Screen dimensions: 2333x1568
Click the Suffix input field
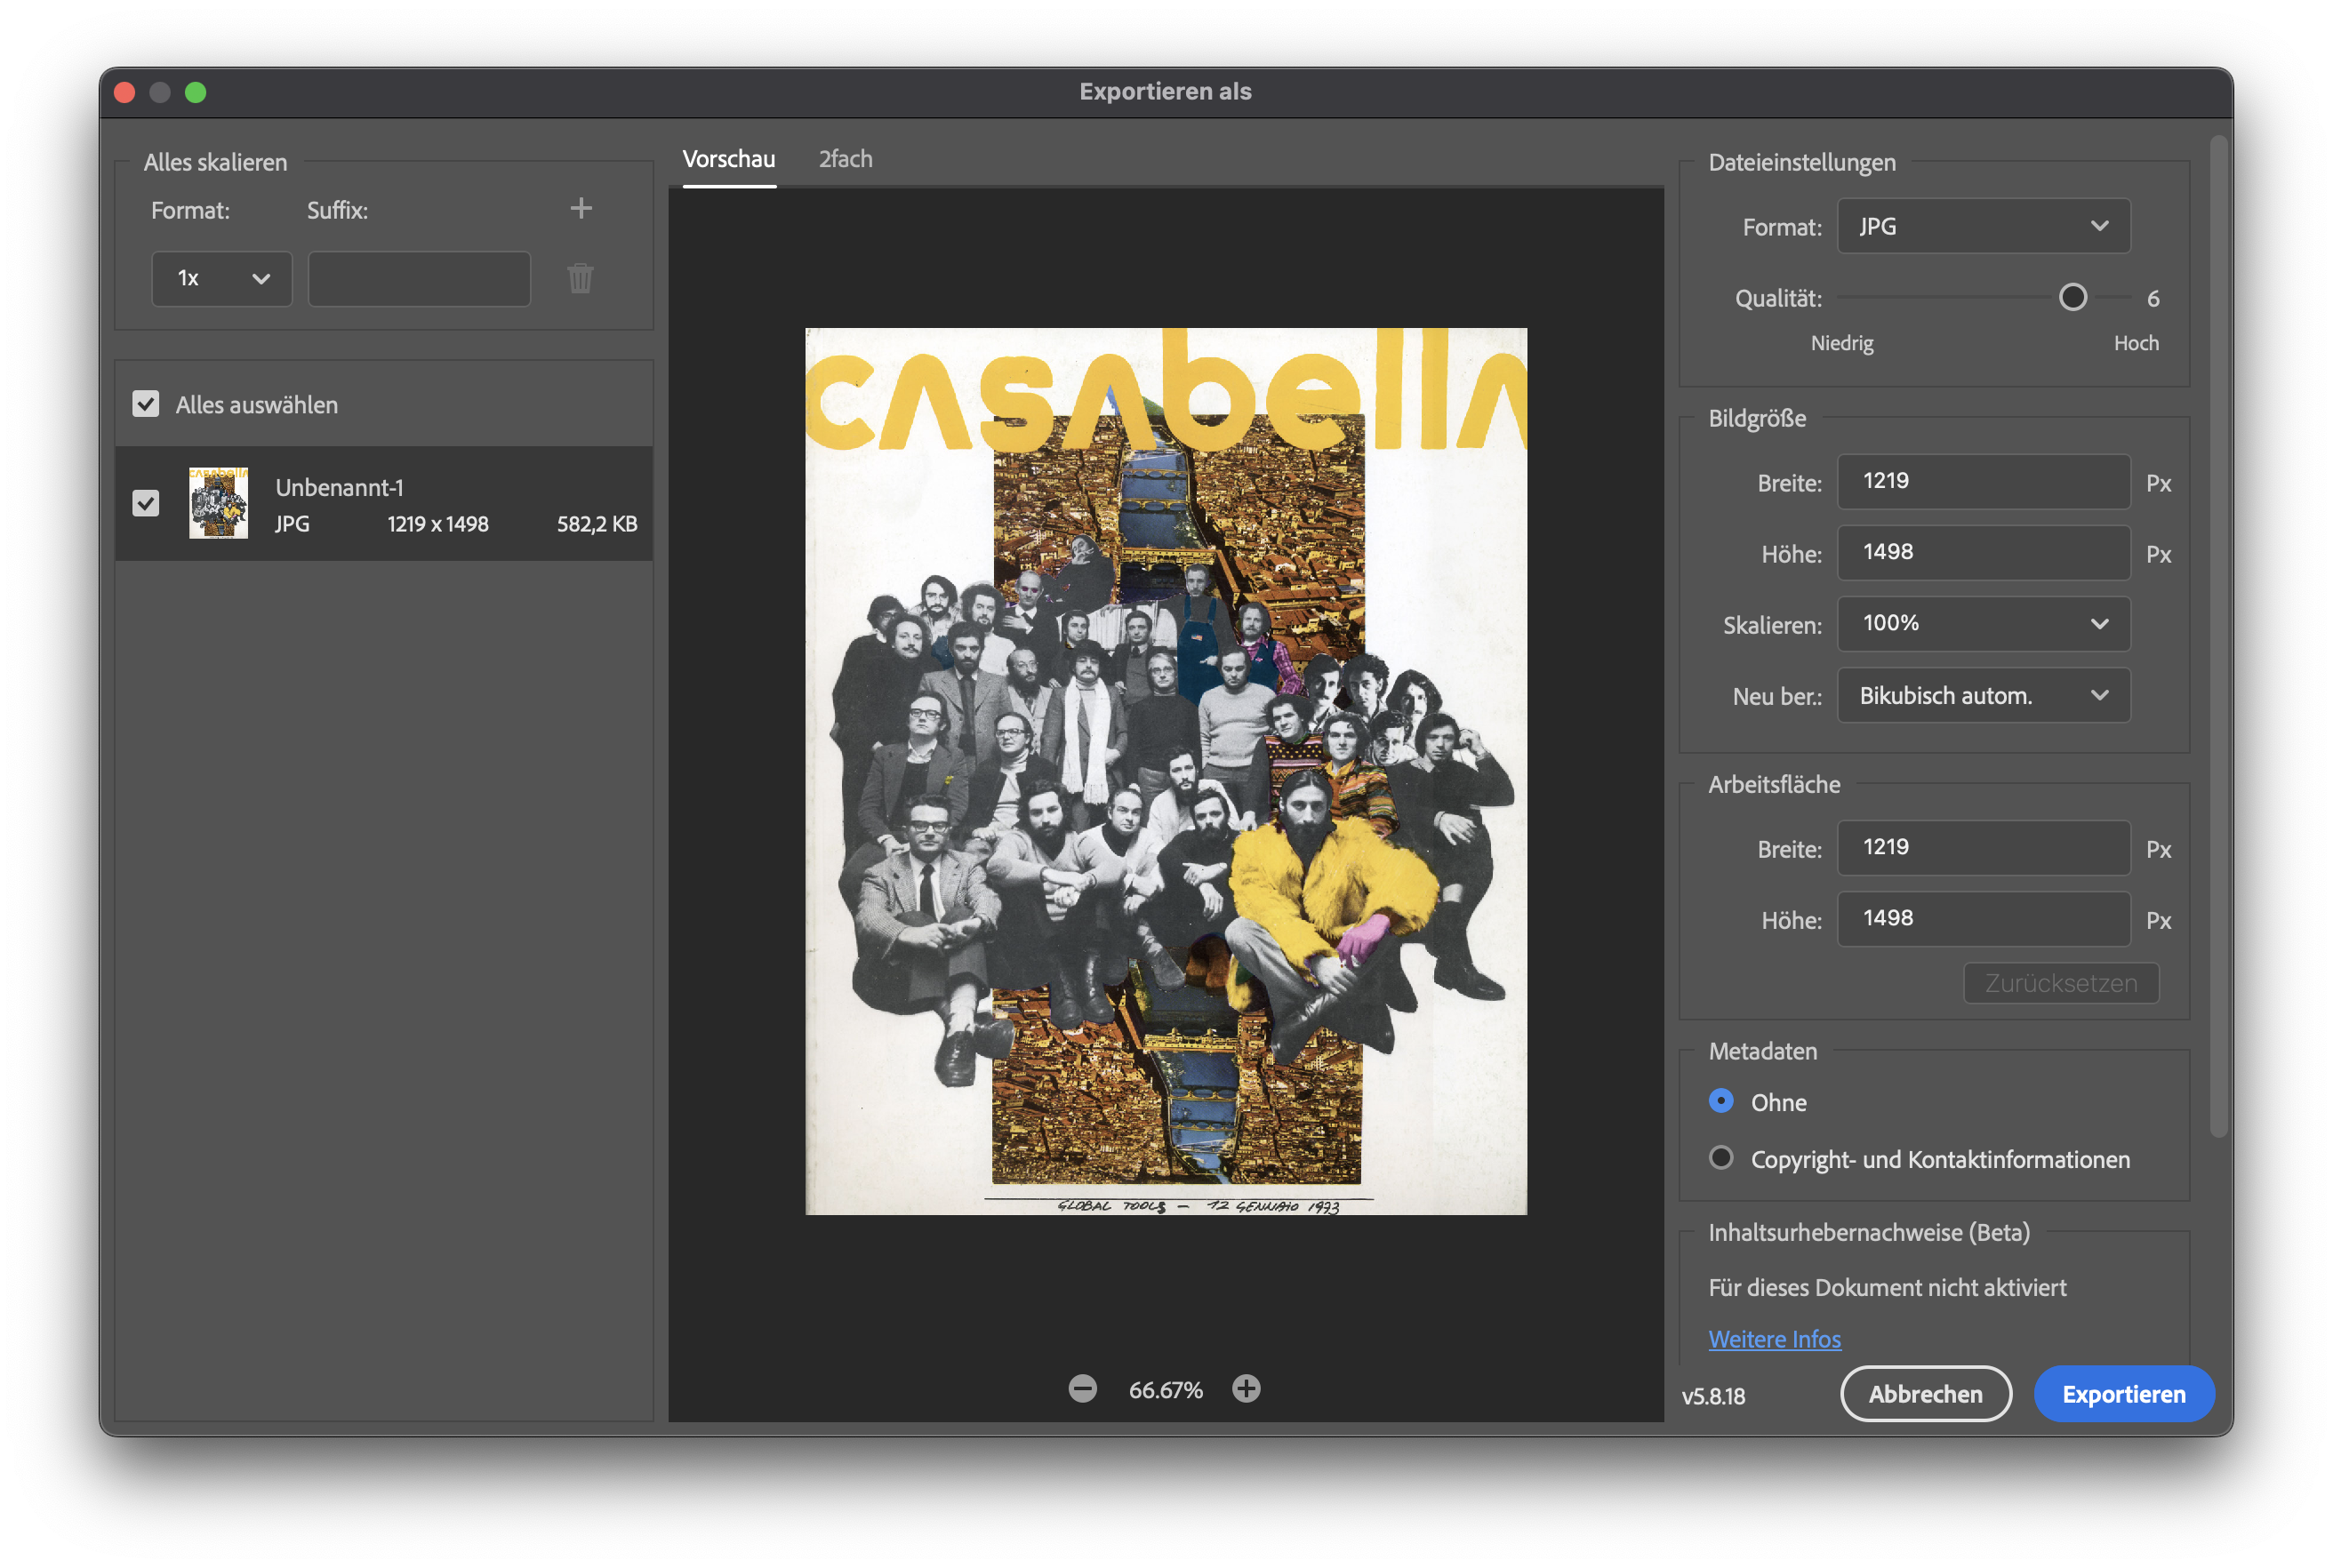coord(419,278)
